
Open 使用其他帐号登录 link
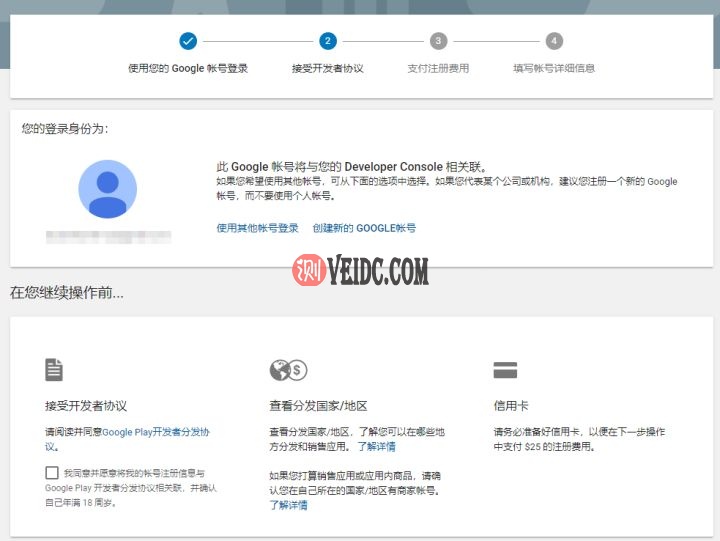(257, 228)
